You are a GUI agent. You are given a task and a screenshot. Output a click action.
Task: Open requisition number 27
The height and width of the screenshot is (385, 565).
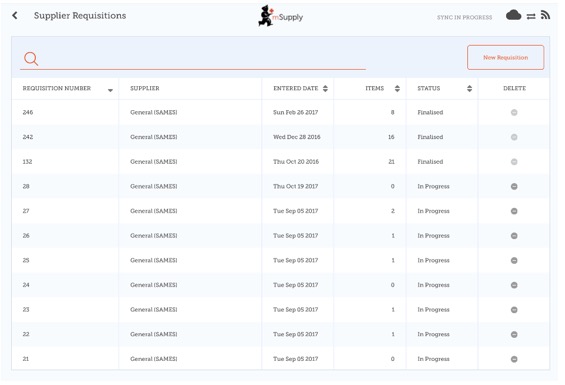point(26,211)
